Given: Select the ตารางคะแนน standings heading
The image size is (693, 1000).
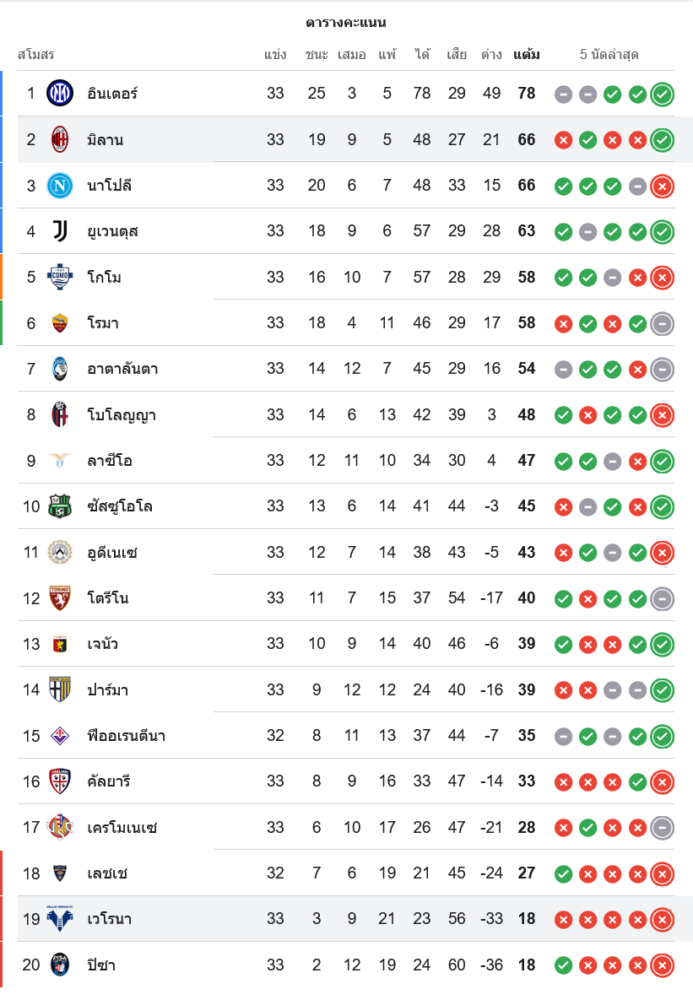Looking at the screenshot, I should pyautogui.click(x=346, y=22).
